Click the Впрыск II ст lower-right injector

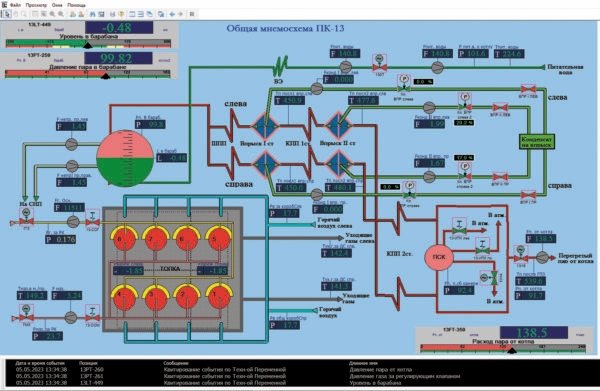[x=338, y=164]
